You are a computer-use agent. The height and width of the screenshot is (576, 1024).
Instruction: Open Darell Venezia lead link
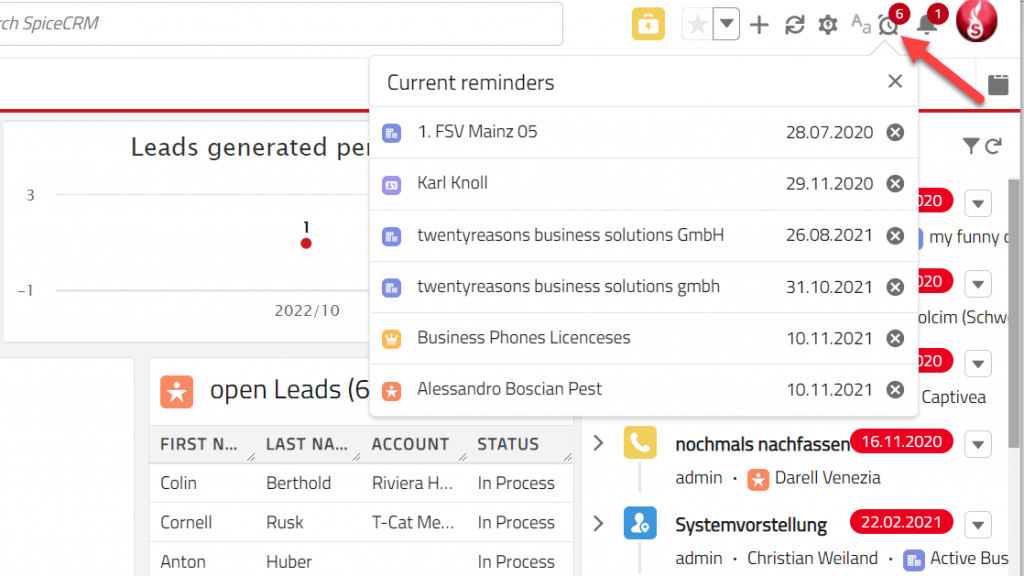click(x=827, y=477)
